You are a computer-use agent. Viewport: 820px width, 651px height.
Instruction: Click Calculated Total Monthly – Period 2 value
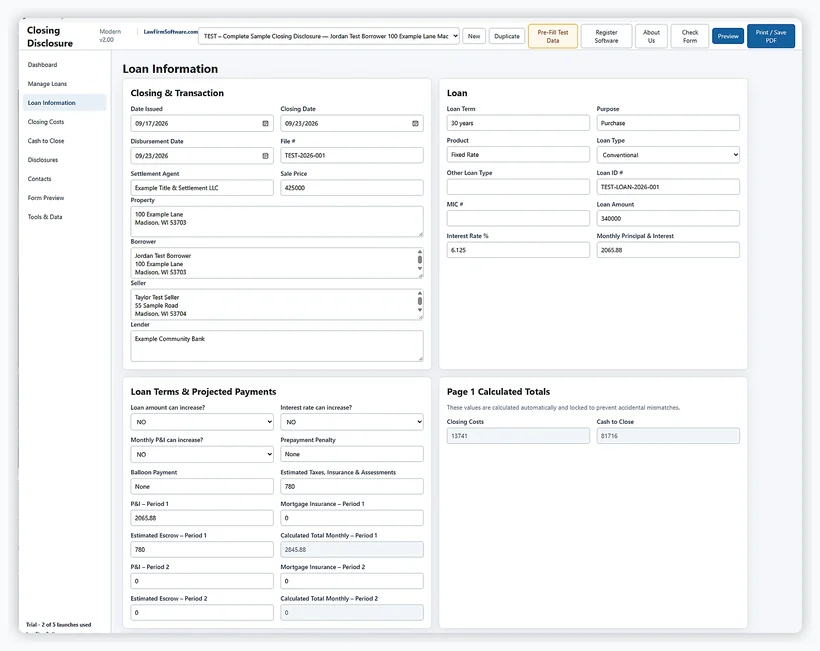352,612
